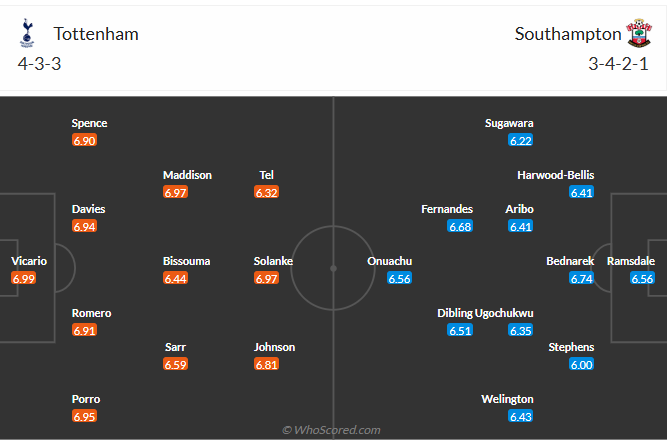This screenshot has width=670, height=440.
Task: Click the Southampton club crest icon
Action: 637,33
